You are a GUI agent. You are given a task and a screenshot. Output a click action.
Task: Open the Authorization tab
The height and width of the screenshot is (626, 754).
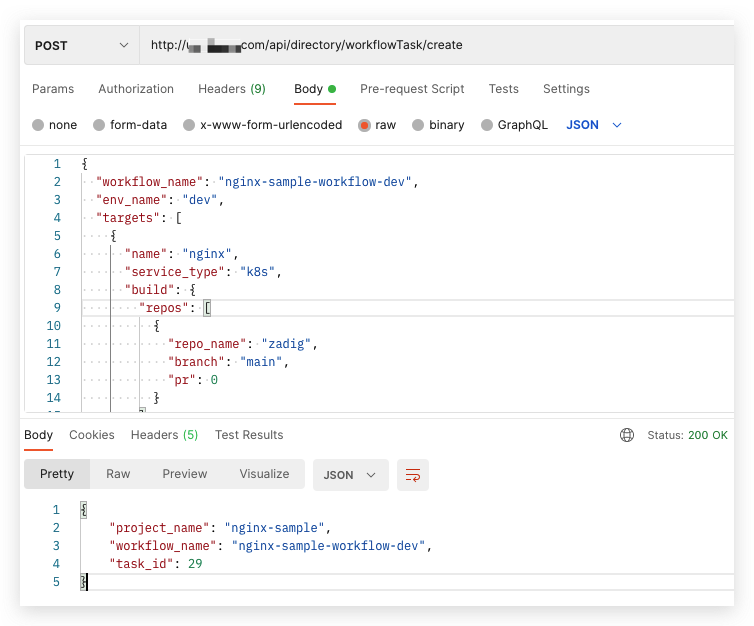pyautogui.click(x=136, y=89)
